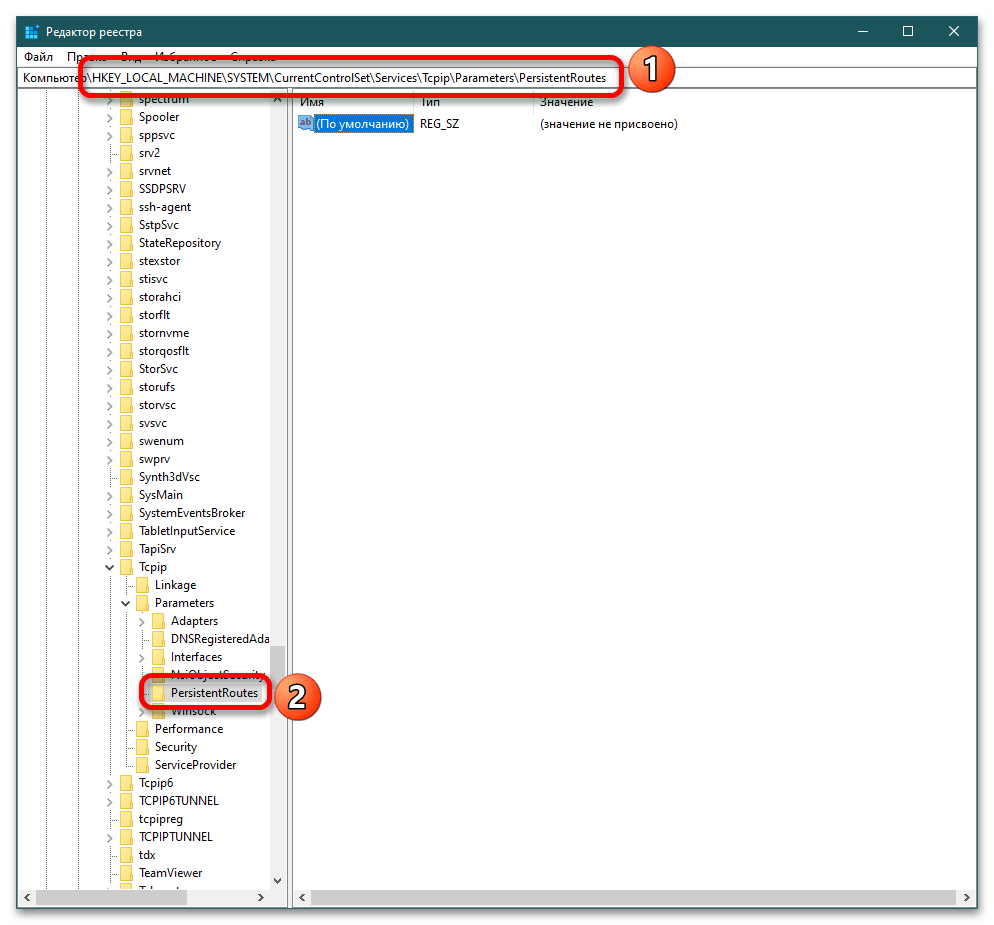Click values pane horizontal scrollbar track

tap(633, 898)
